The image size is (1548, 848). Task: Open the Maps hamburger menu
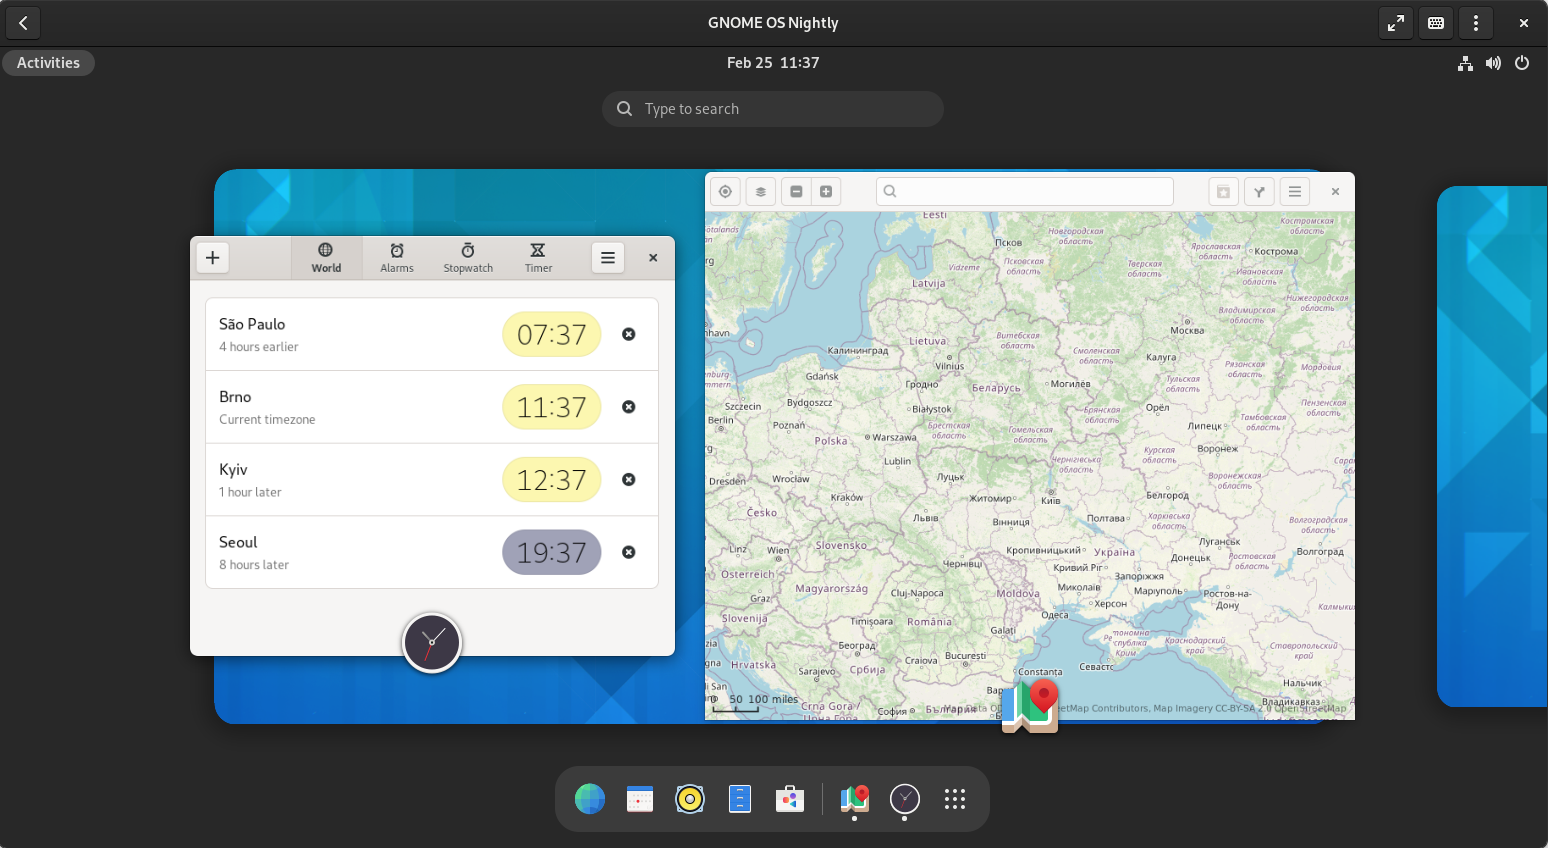point(1294,192)
